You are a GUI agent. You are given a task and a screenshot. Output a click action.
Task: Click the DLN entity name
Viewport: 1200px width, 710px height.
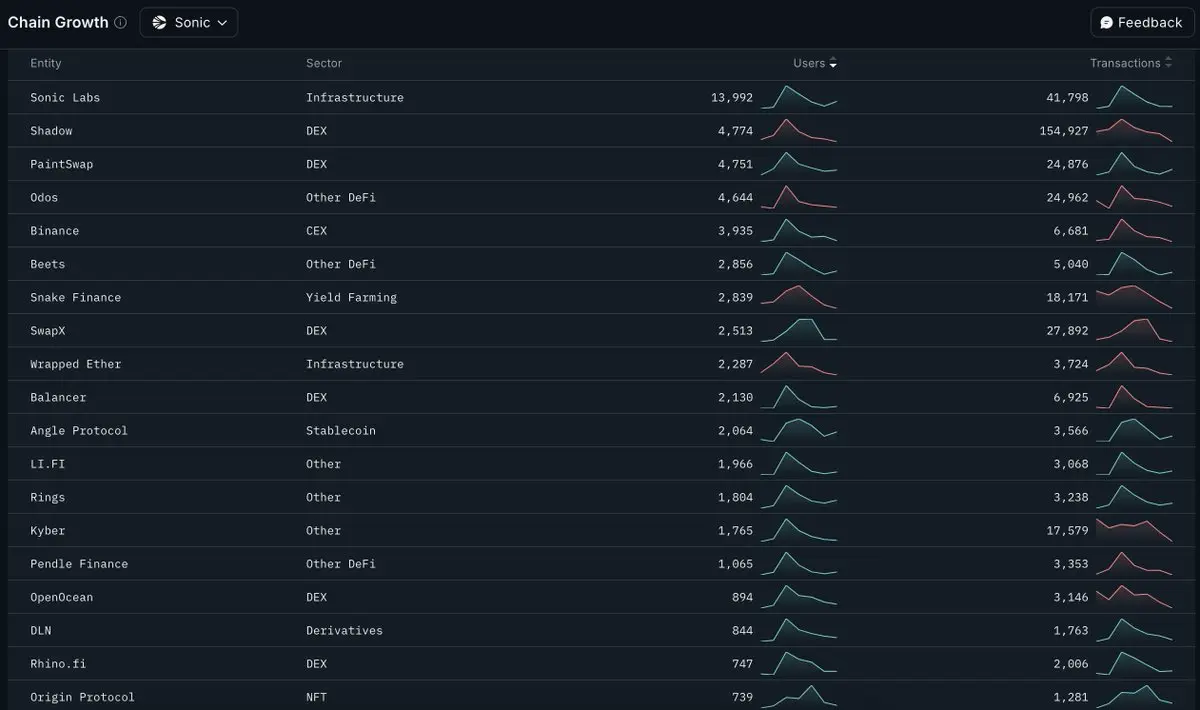pos(41,631)
